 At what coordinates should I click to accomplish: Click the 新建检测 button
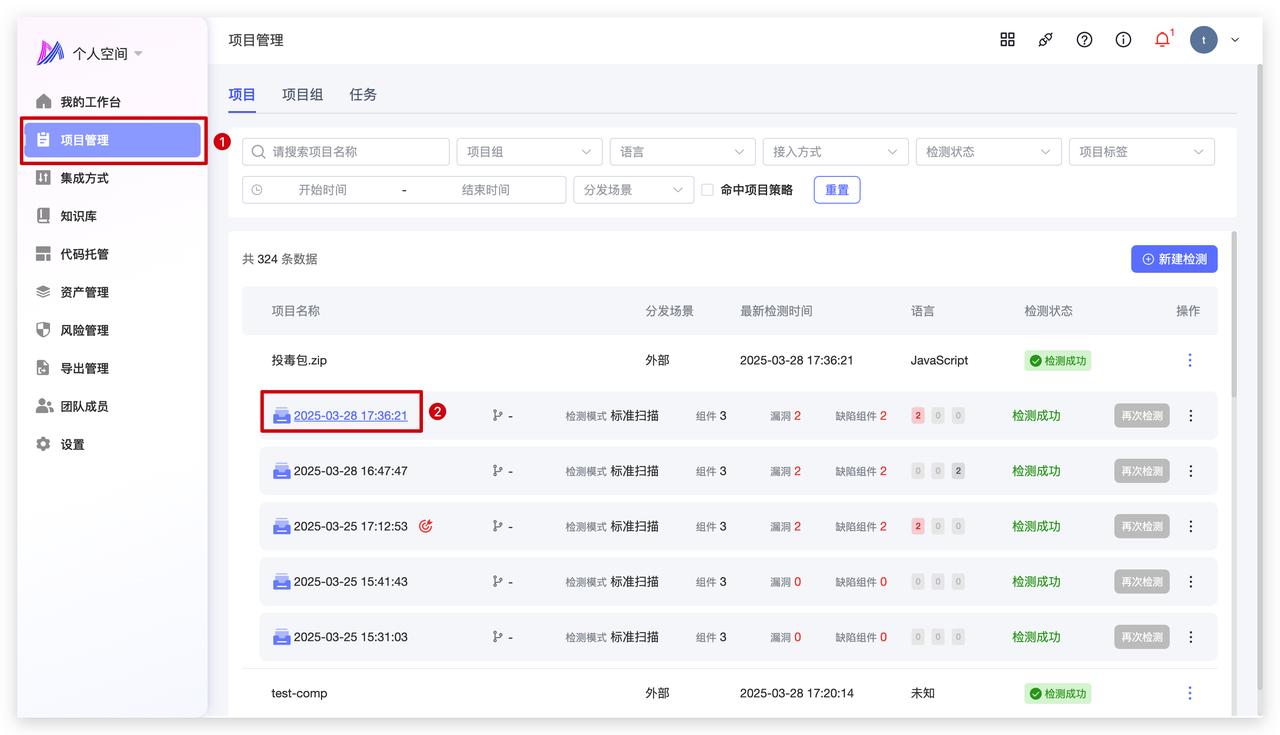1174,259
